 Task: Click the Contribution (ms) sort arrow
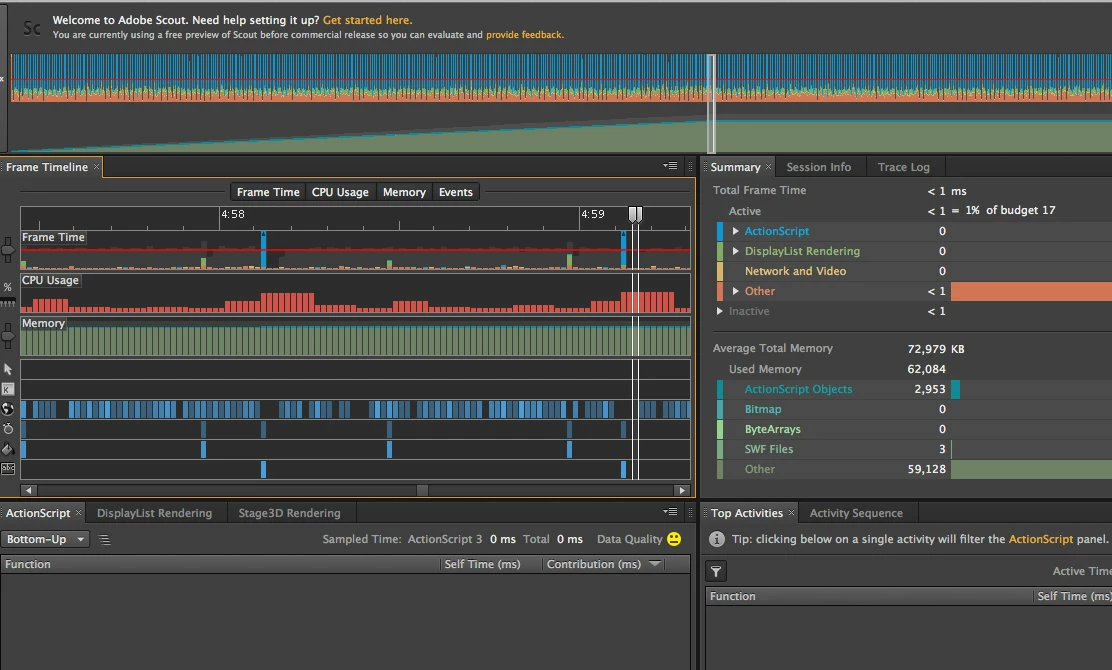click(x=655, y=564)
